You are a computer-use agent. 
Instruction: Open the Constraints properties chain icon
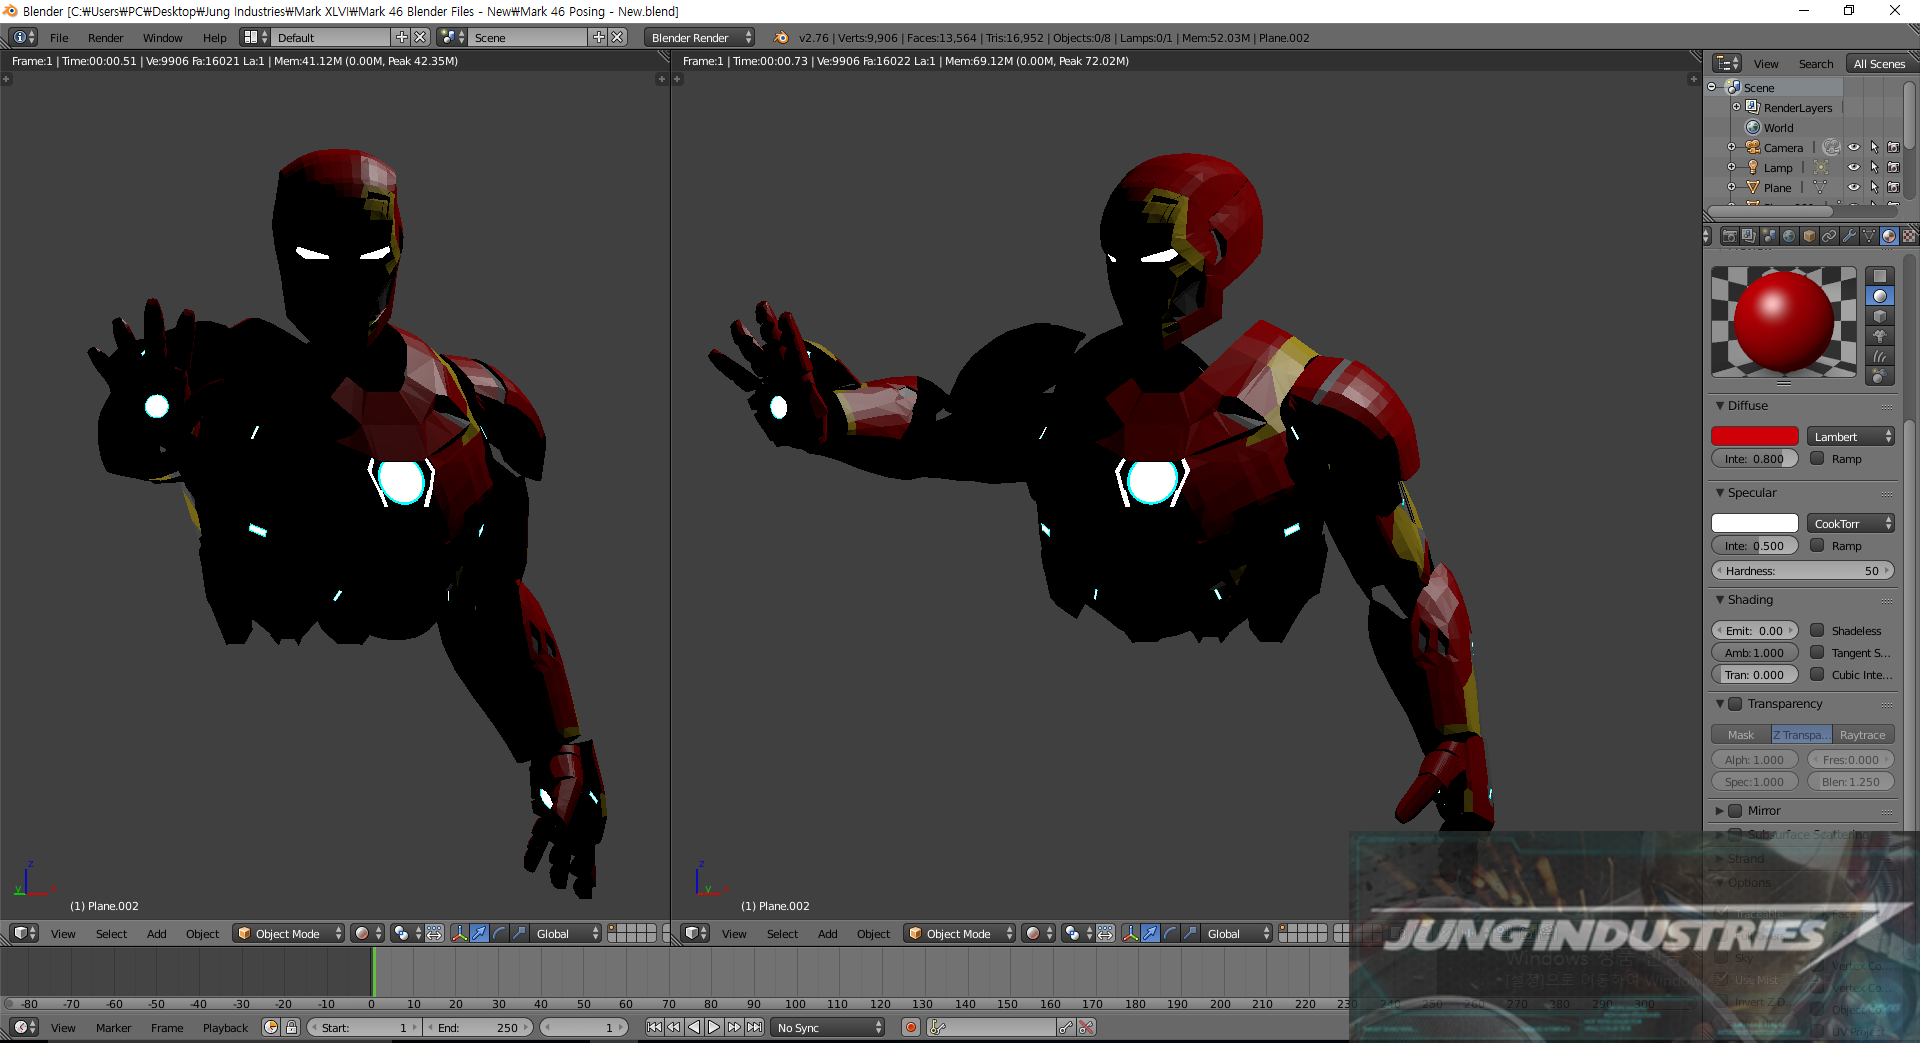coord(1829,236)
